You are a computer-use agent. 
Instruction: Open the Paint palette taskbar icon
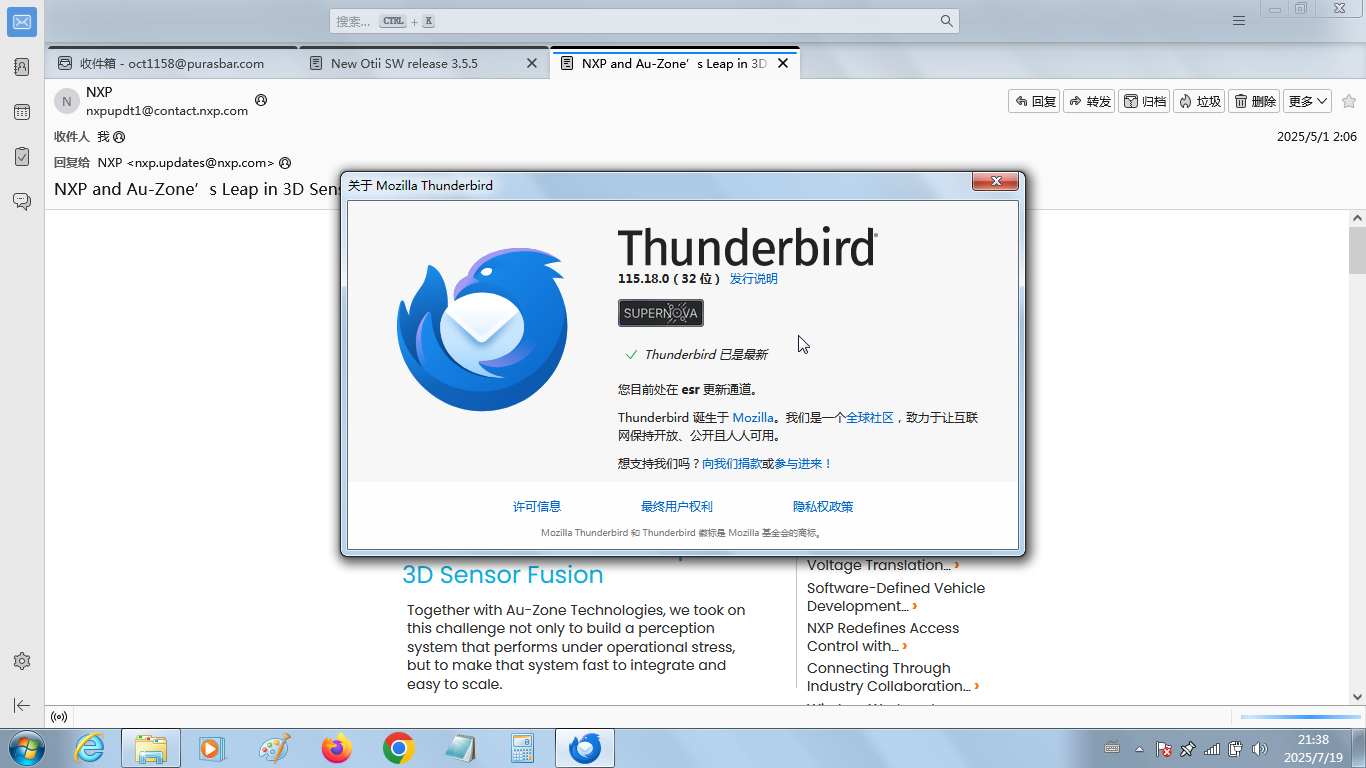tap(275, 748)
